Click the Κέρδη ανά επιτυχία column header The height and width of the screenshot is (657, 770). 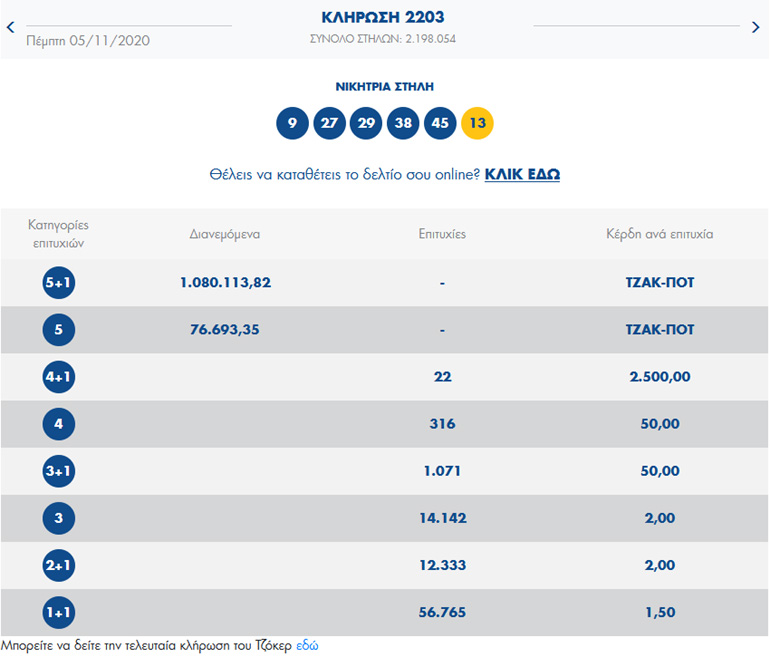click(659, 234)
